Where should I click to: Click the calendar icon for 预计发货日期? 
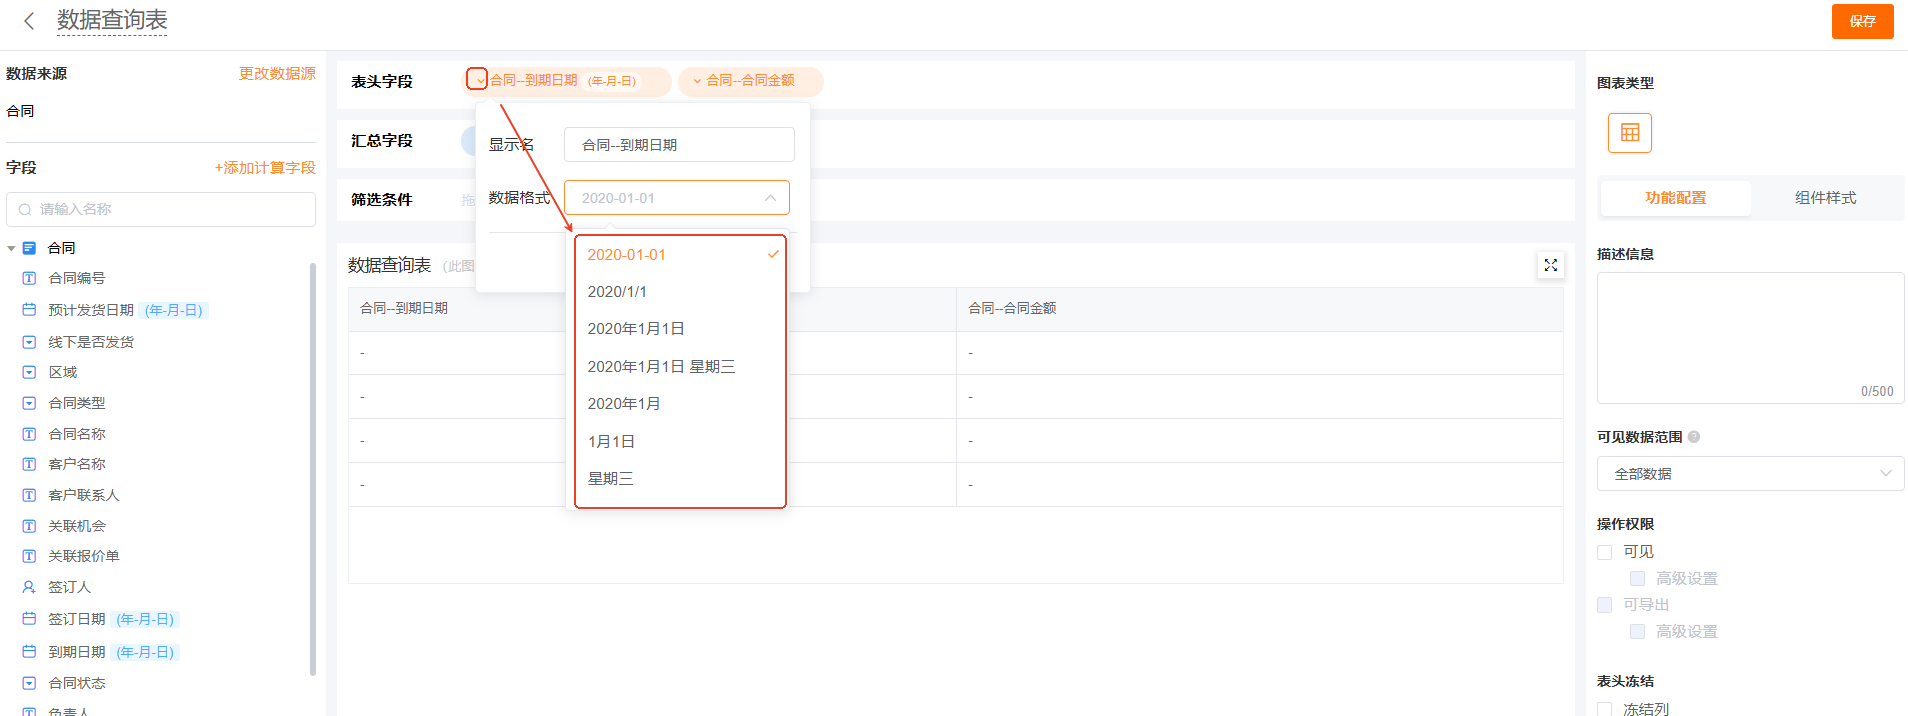29,310
